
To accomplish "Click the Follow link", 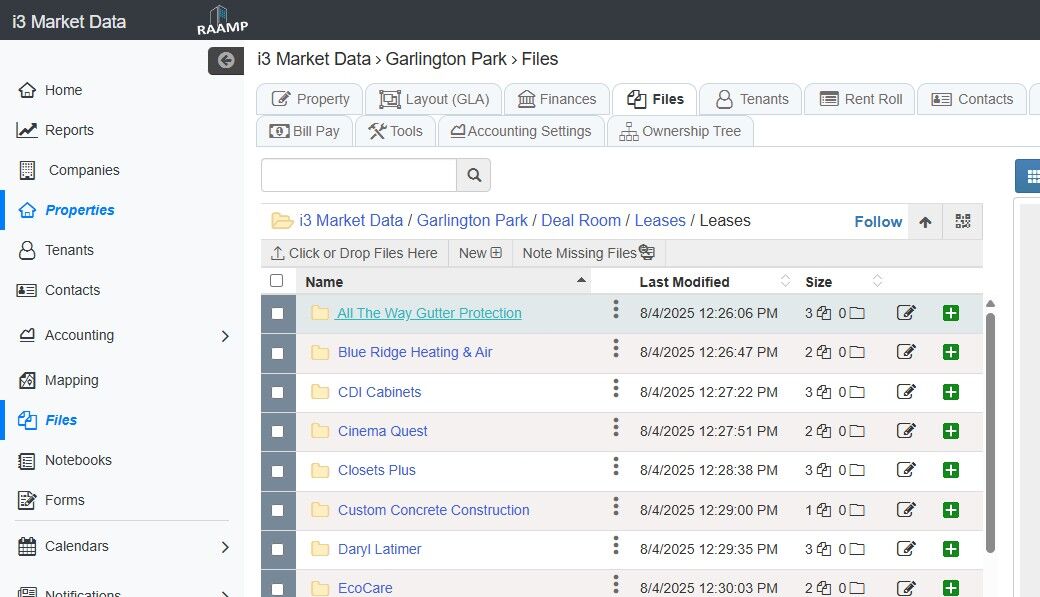I will pyautogui.click(x=878, y=222).
